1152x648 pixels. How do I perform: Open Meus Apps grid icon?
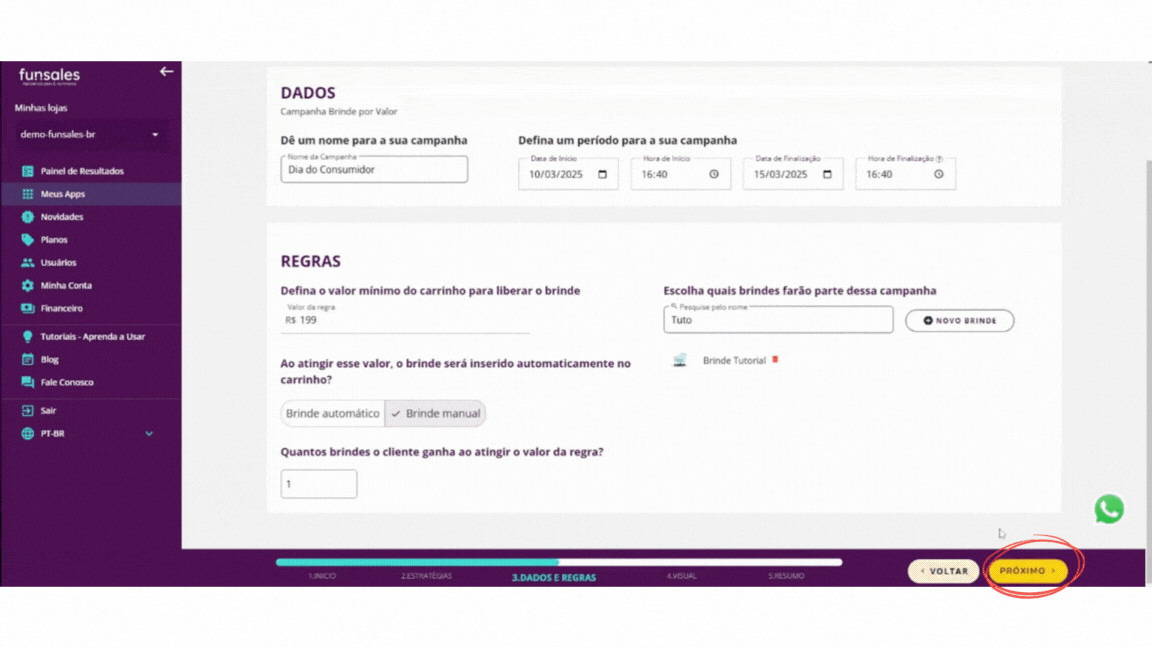[x=27, y=194]
